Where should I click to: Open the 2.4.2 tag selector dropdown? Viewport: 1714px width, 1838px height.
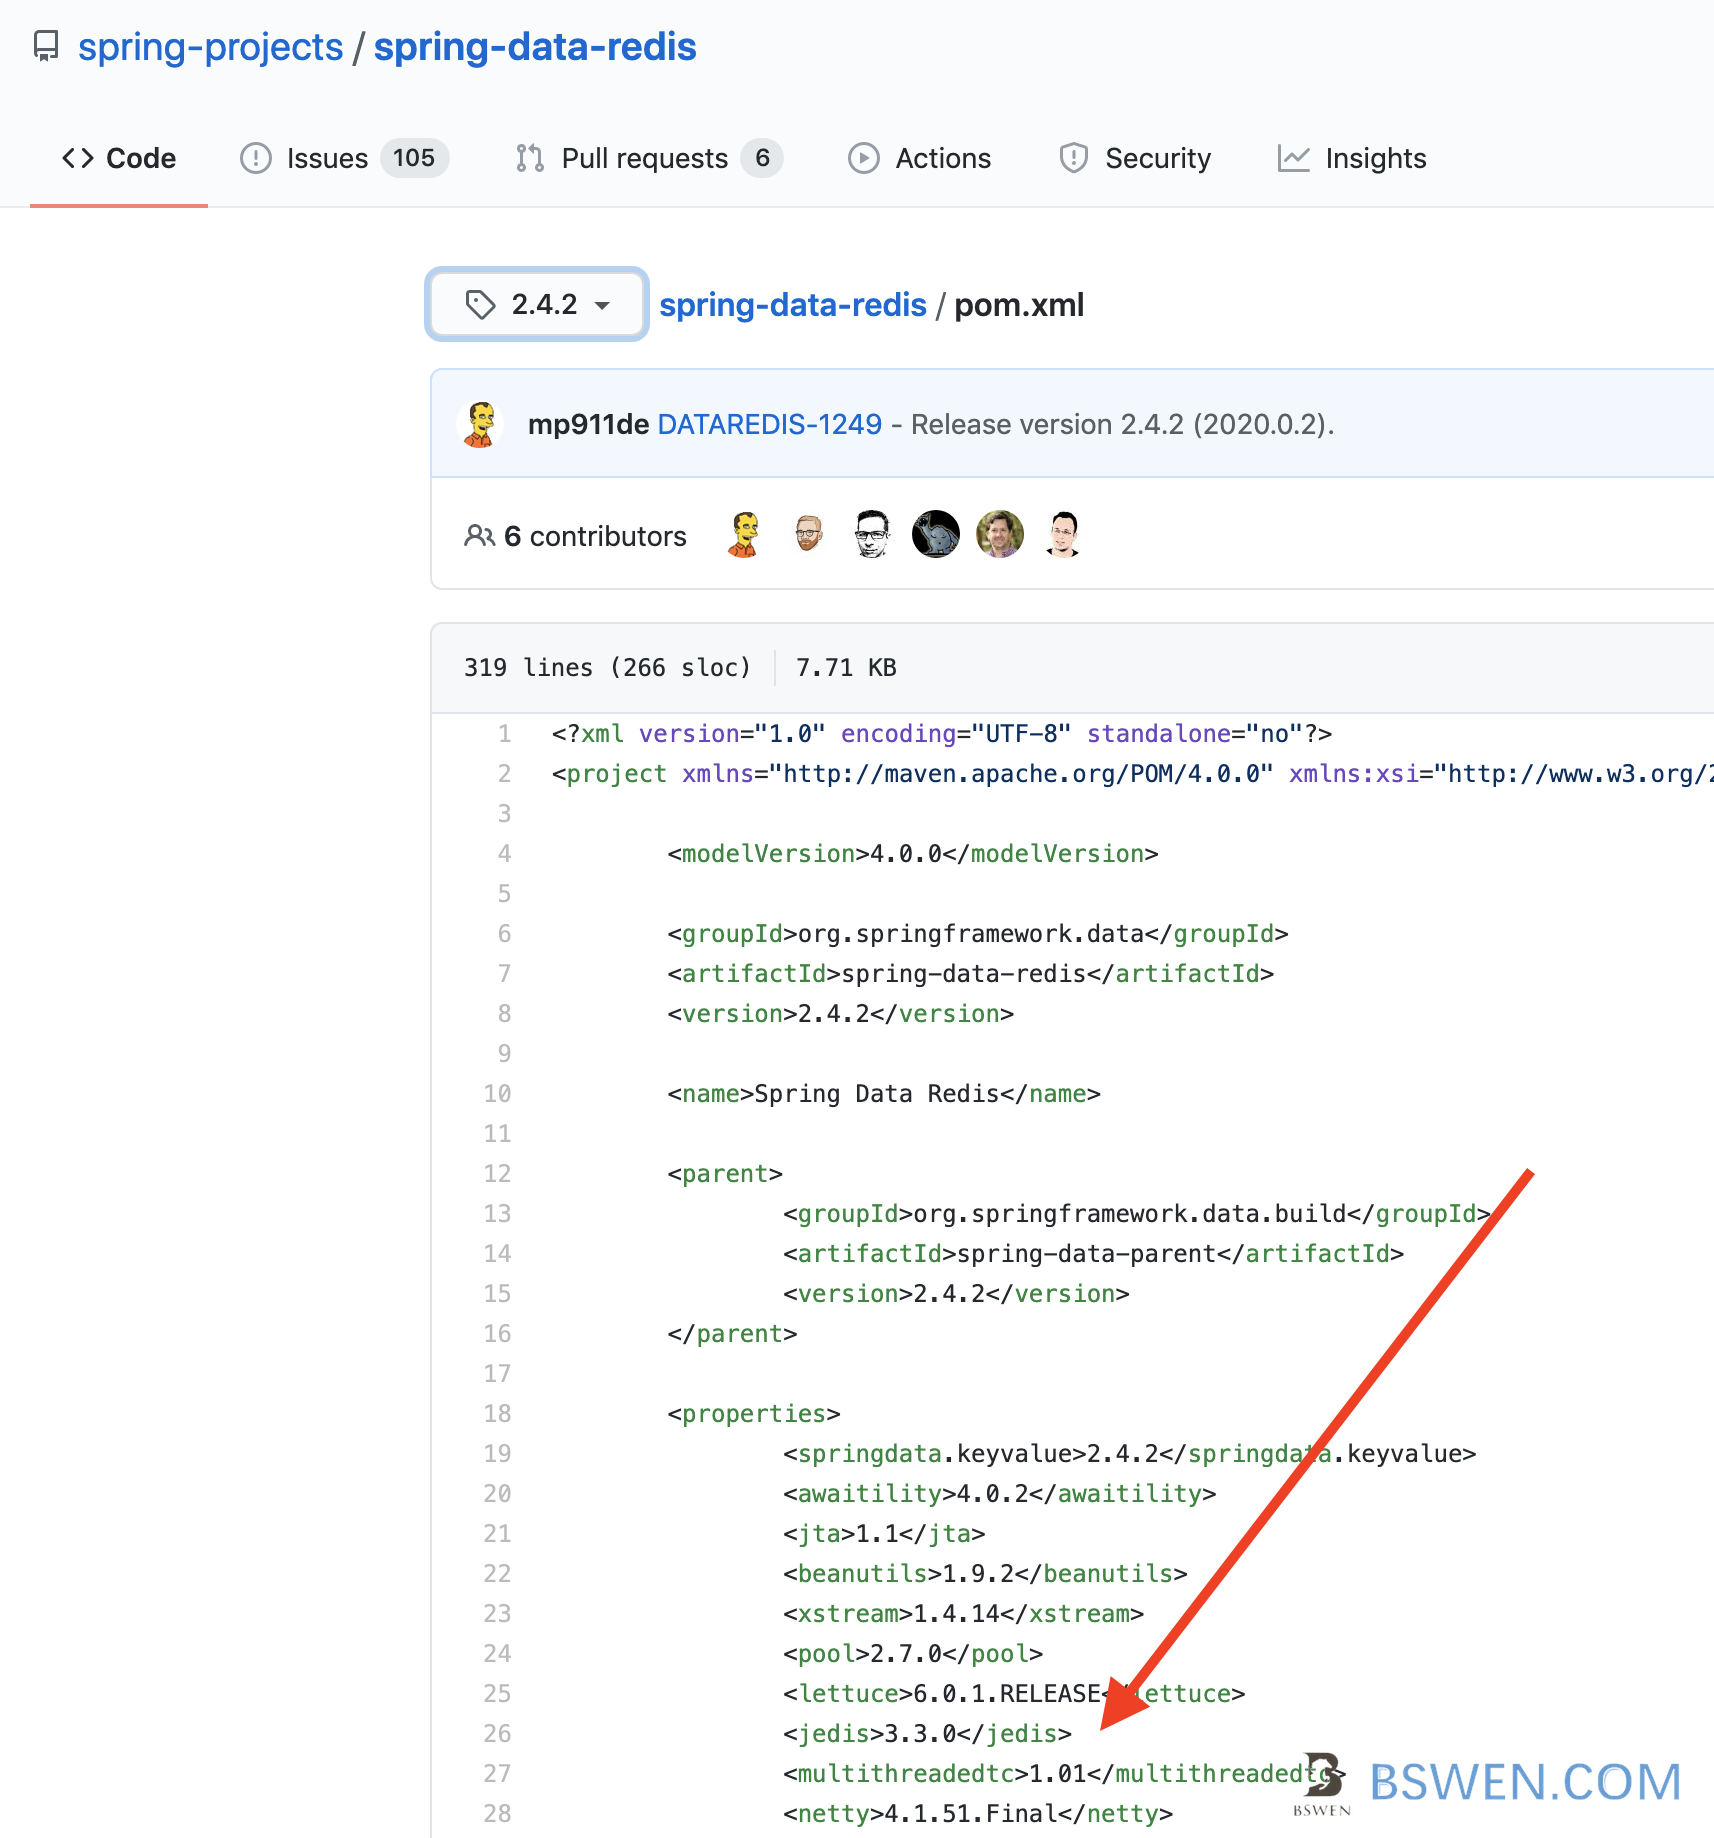(537, 304)
